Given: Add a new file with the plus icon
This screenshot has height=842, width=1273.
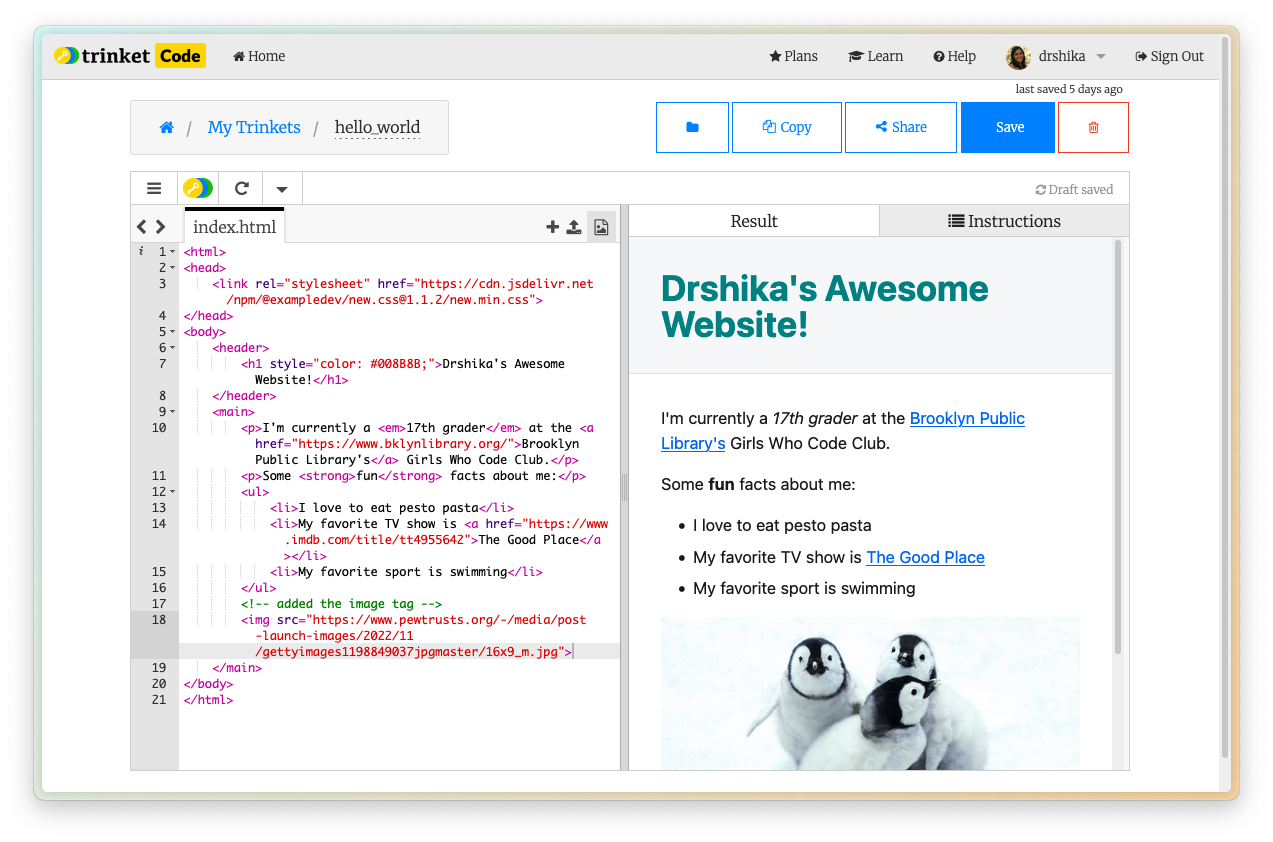Looking at the screenshot, I should pyautogui.click(x=552, y=227).
